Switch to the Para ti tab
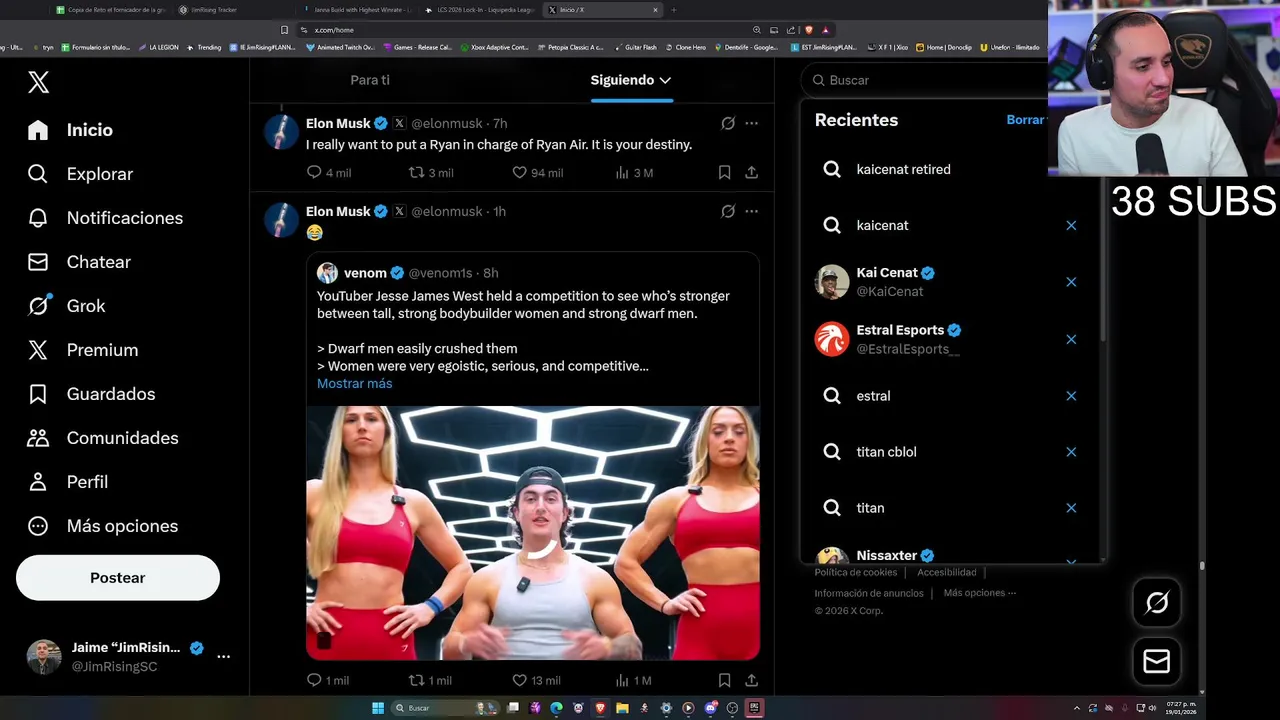 [x=370, y=80]
